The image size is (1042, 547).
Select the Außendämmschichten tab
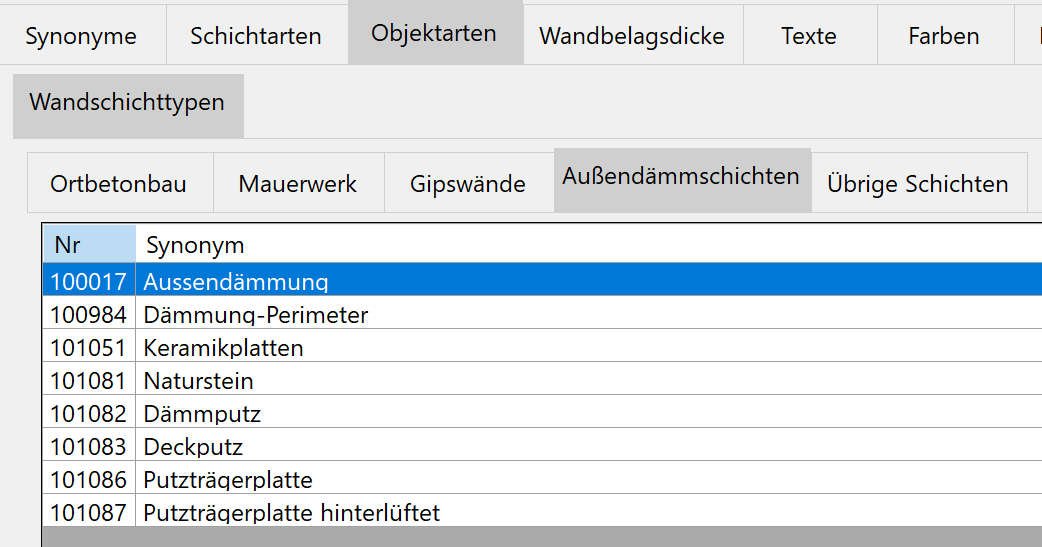pyautogui.click(x=682, y=179)
